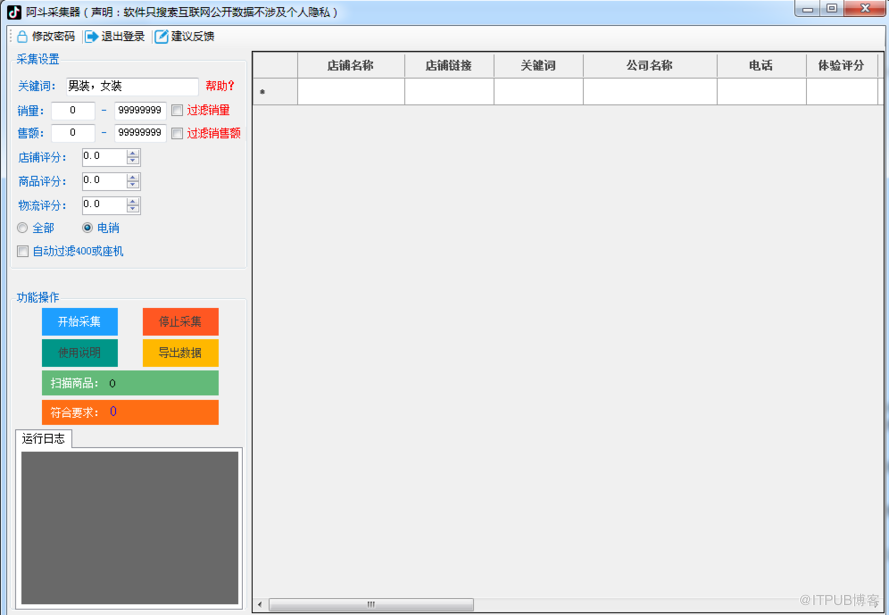Open the 帮助? link

[x=220, y=86]
